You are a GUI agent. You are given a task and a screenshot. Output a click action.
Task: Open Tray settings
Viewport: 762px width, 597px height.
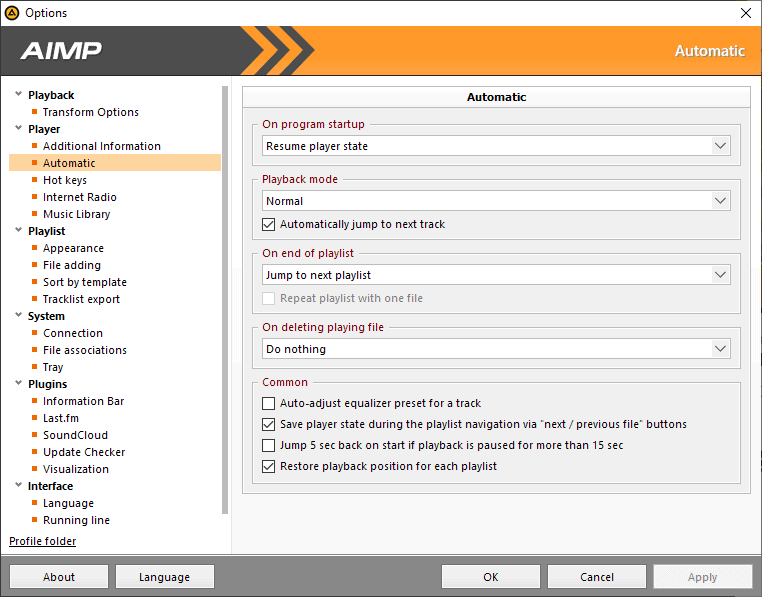(x=53, y=367)
